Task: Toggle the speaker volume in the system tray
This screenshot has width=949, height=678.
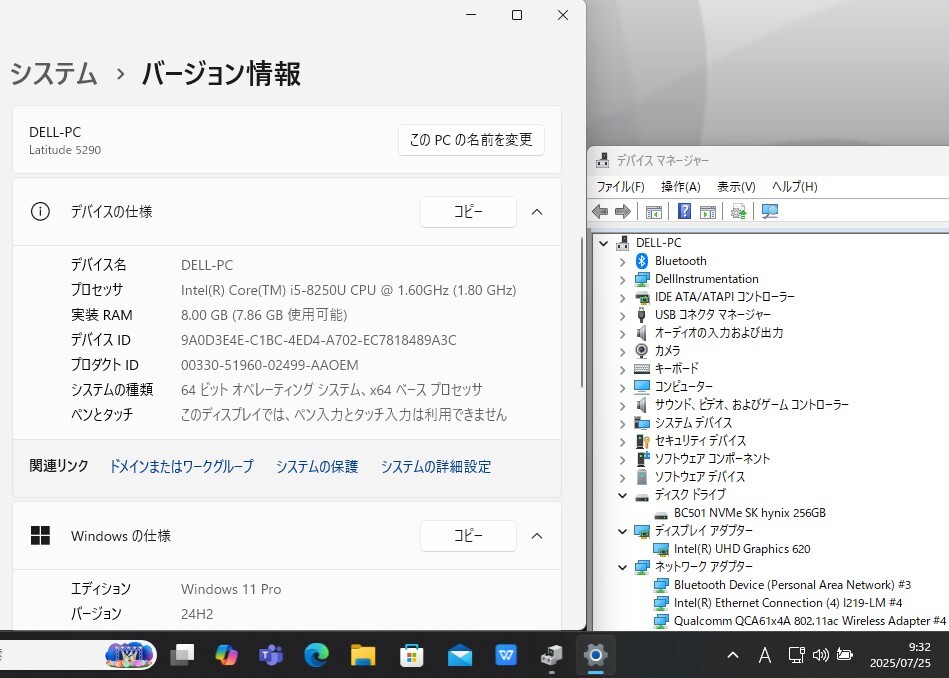Action: tap(822, 655)
